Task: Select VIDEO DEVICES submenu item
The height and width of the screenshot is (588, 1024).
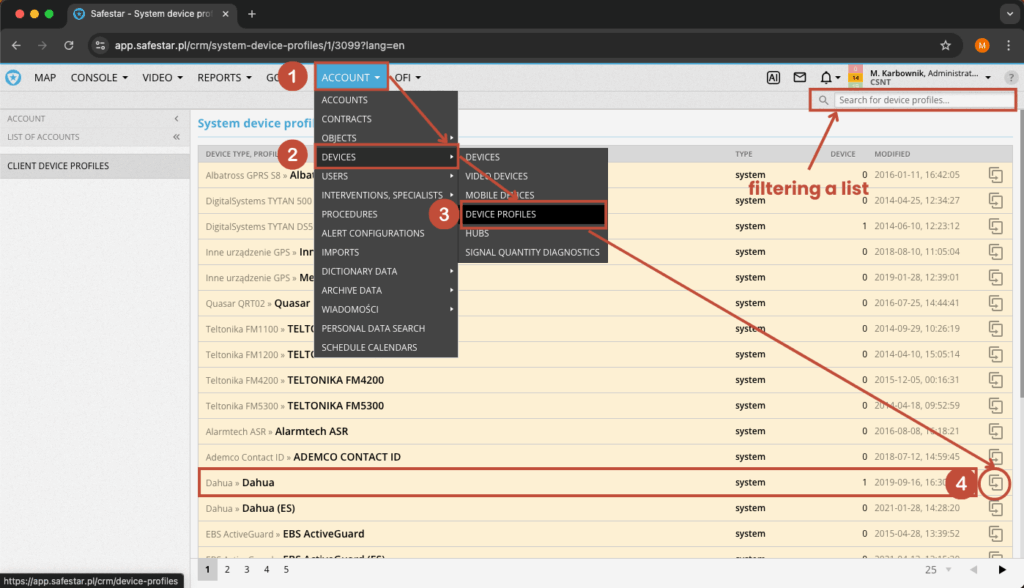Action: (x=532, y=176)
